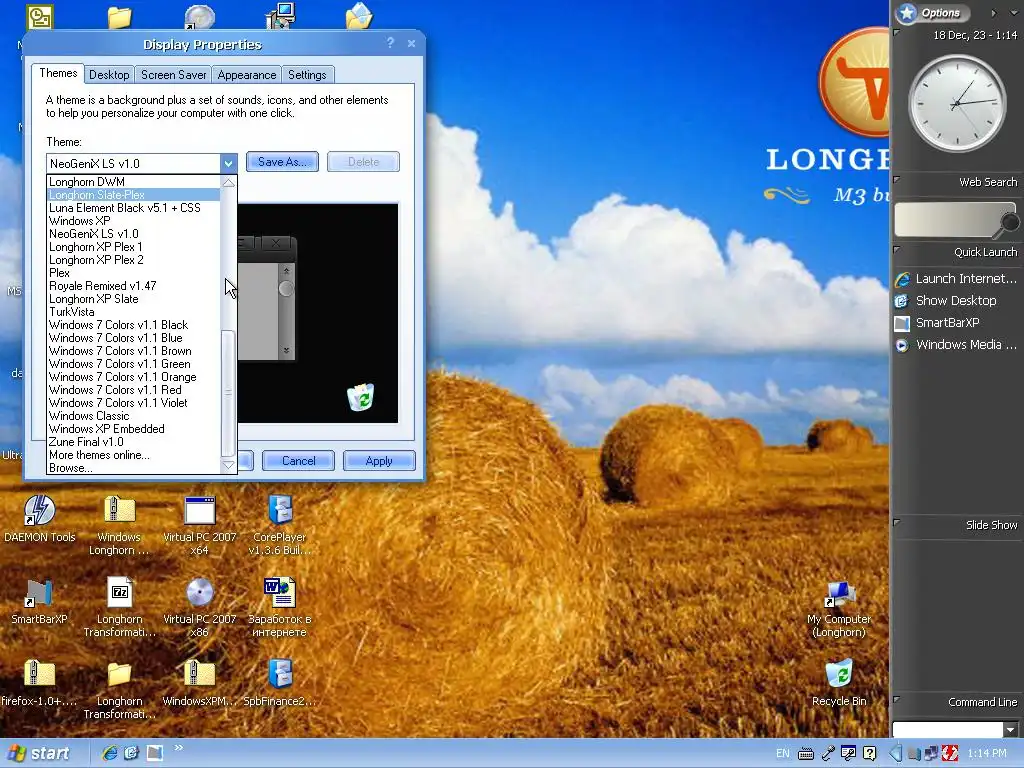The height and width of the screenshot is (768, 1024).
Task: Open the firefox-1.0+ zip archive icon
Action: tap(39, 675)
